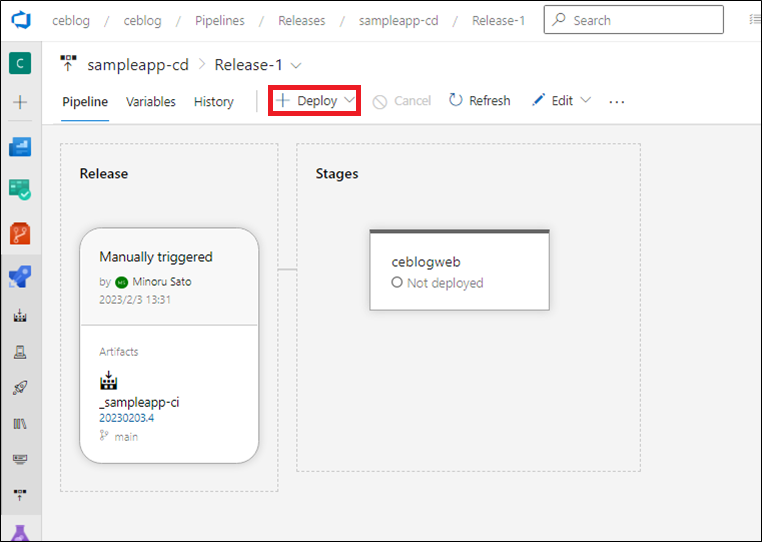The width and height of the screenshot is (762, 542).
Task: Open build 20230203.4 link
Action: [127, 418]
